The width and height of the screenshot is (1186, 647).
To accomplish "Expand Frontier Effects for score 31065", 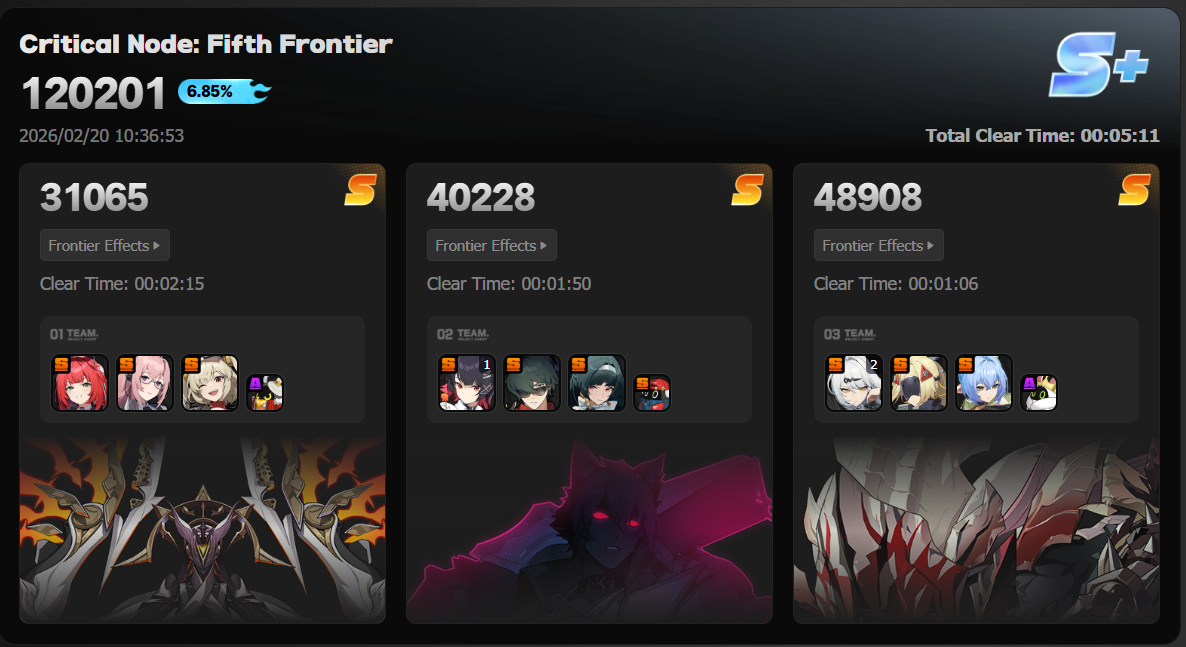I will click(x=104, y=245).
